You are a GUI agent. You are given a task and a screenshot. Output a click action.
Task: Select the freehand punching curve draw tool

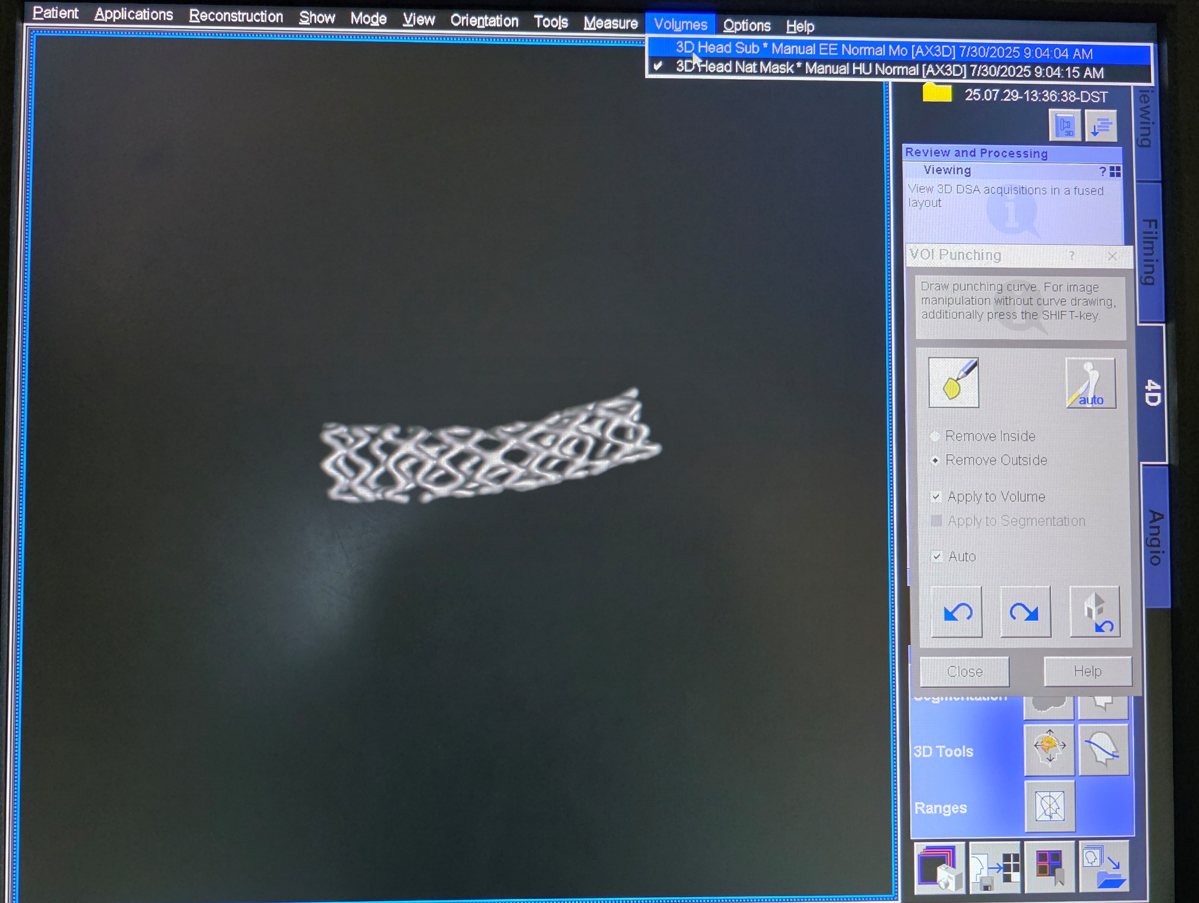pos(953,382)
